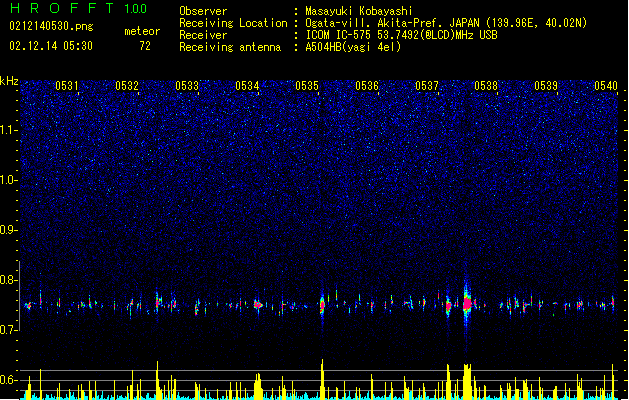Image resolution: width=629 pixels, height=400 pixels.
Task: Click the Receiving Location label
Action: point(233,23)
